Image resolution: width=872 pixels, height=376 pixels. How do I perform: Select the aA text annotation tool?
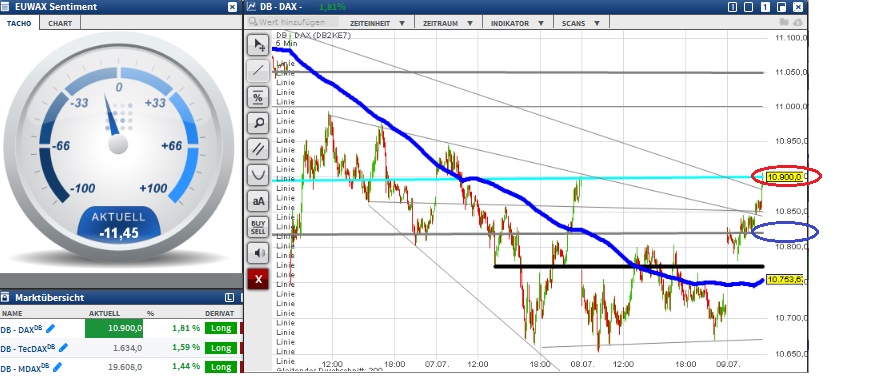[258, 201]
